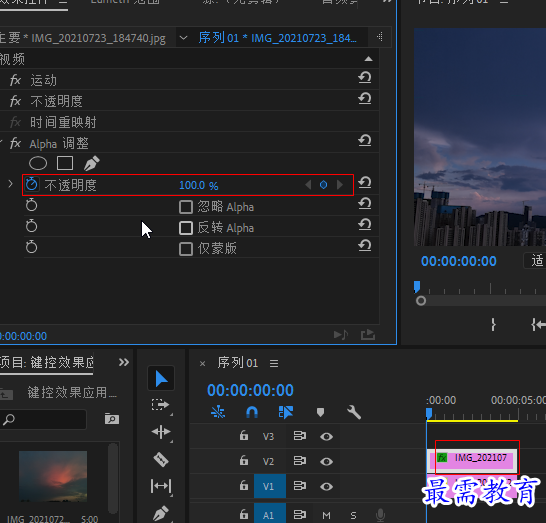The width and height of the screenshot is (546, 523).
Task: Toggle the fx switch for Alpha 调整
Action: (x=15, y=143)
